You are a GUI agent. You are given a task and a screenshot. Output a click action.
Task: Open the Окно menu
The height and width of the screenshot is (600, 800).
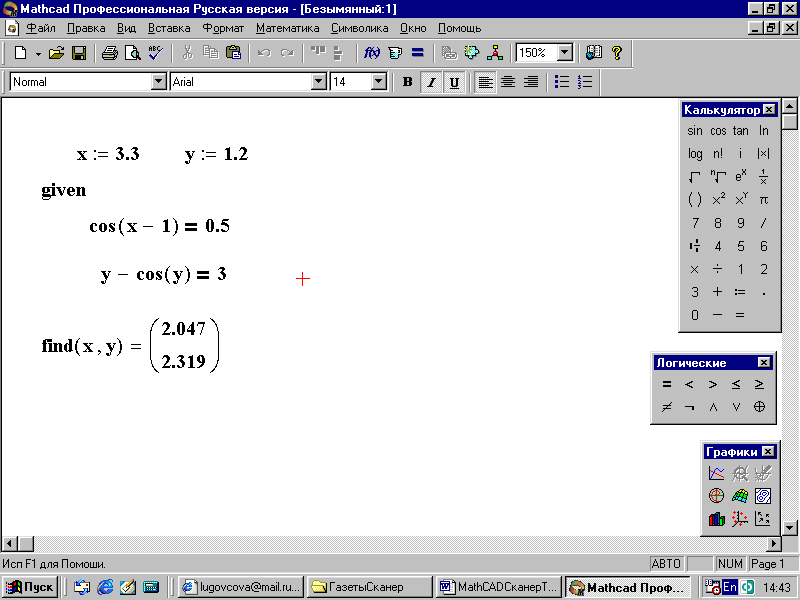[x=413, y=28]
